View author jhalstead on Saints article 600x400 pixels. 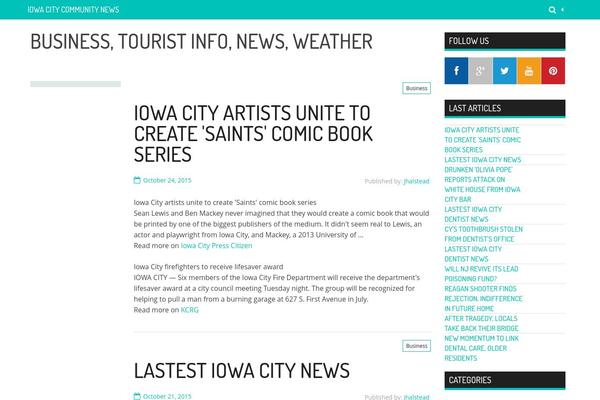pyautogui.click(x=416, y=181)
